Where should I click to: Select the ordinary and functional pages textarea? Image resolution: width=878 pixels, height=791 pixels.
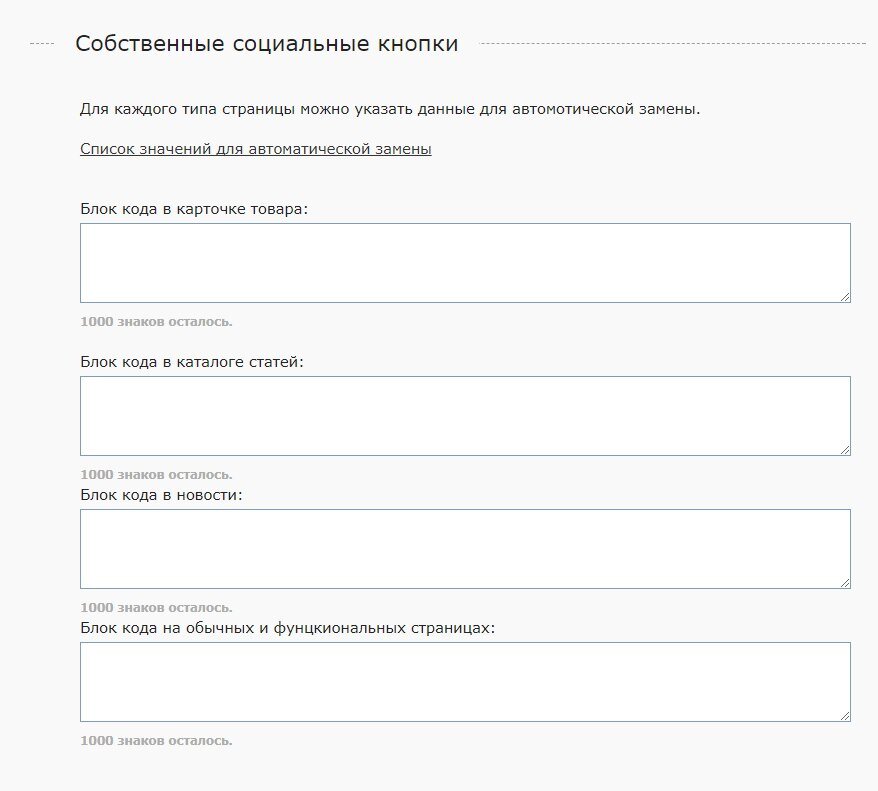point(465,681)
